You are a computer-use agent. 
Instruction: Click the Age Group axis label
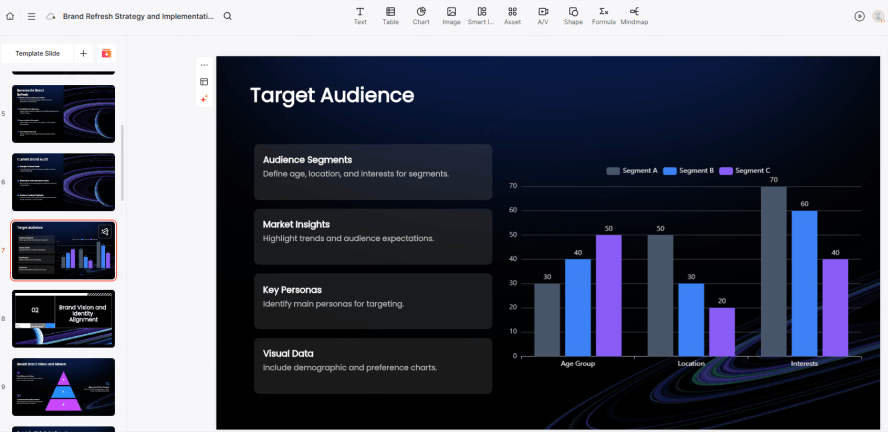578,363
